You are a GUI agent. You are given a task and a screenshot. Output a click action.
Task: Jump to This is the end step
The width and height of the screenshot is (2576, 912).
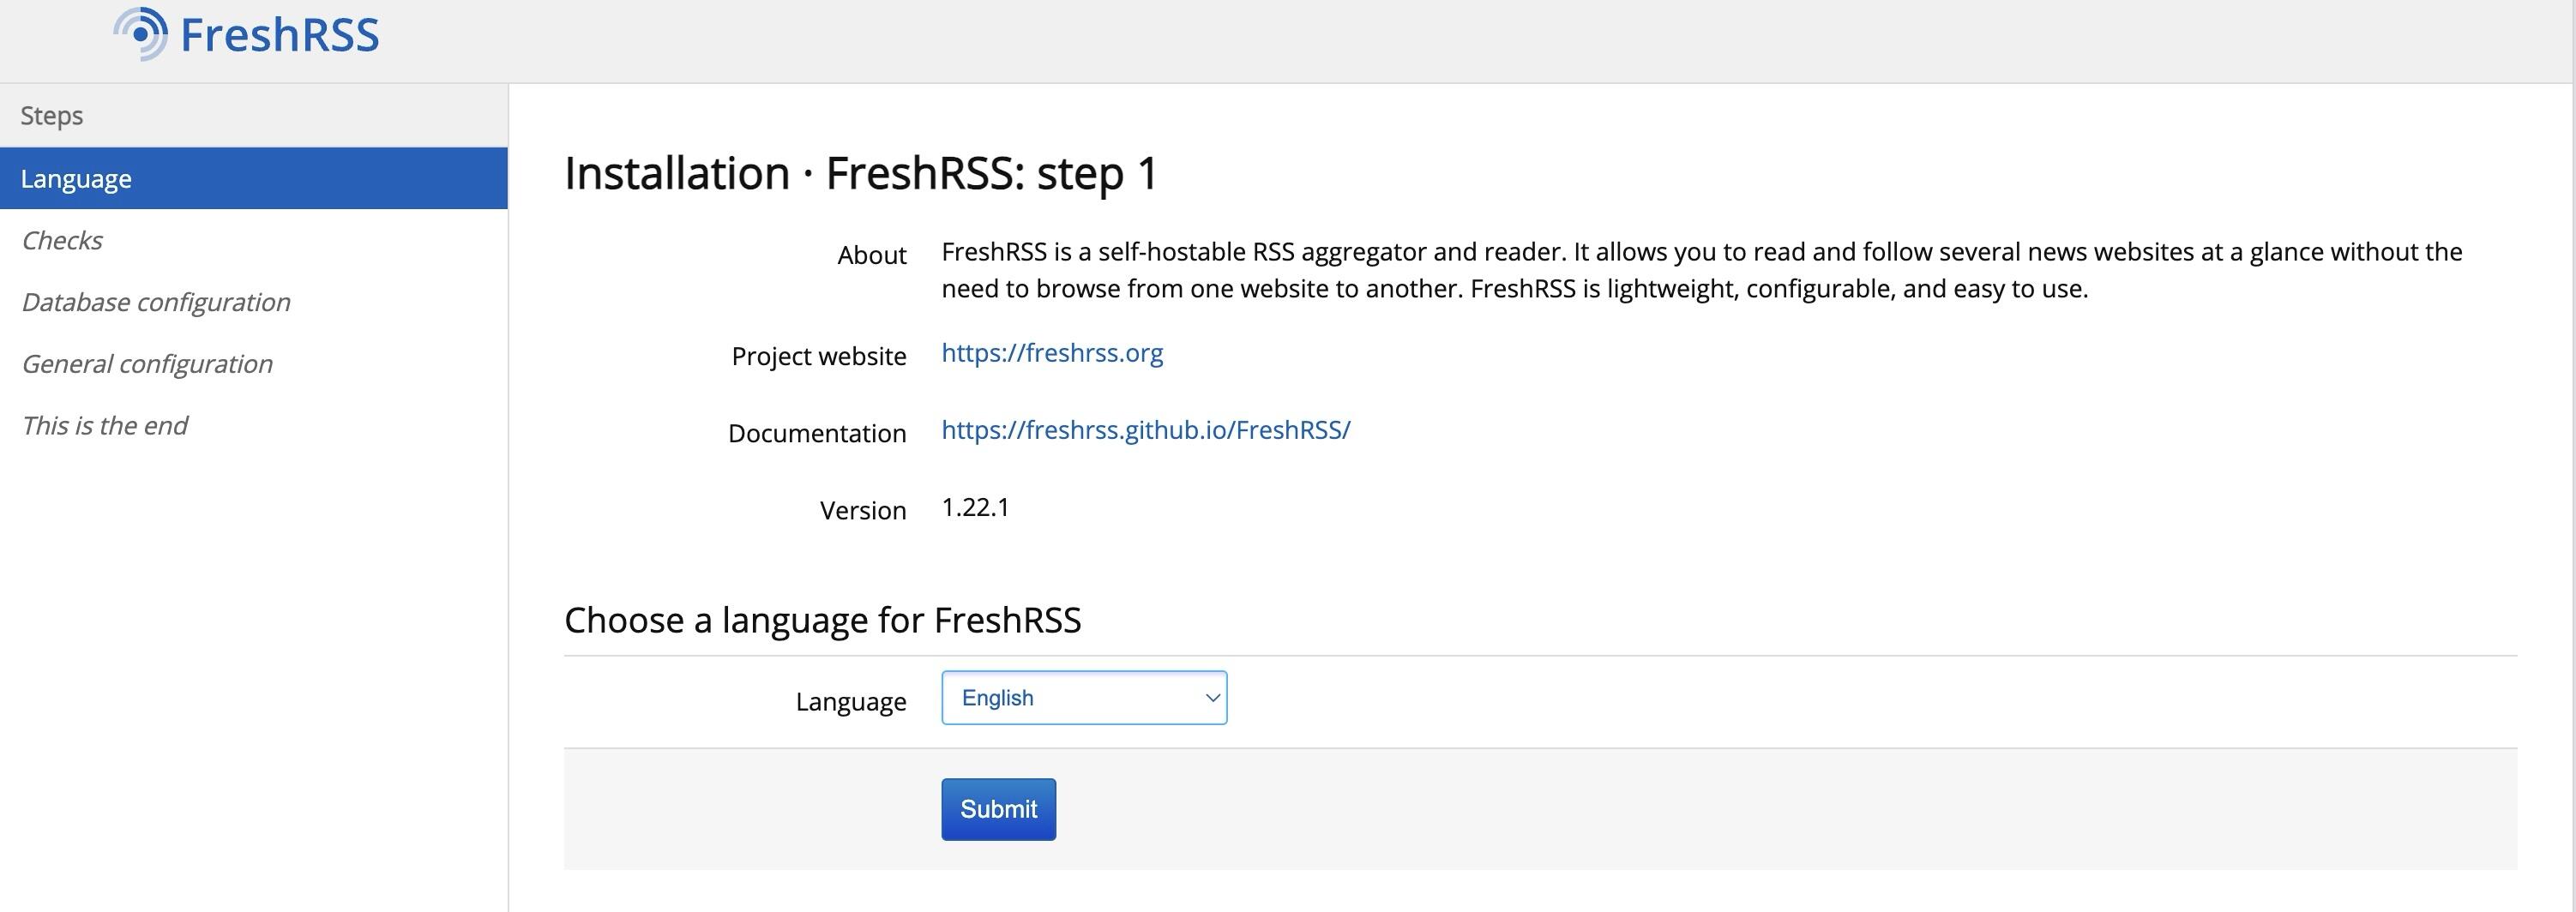[x=105, y=426]
